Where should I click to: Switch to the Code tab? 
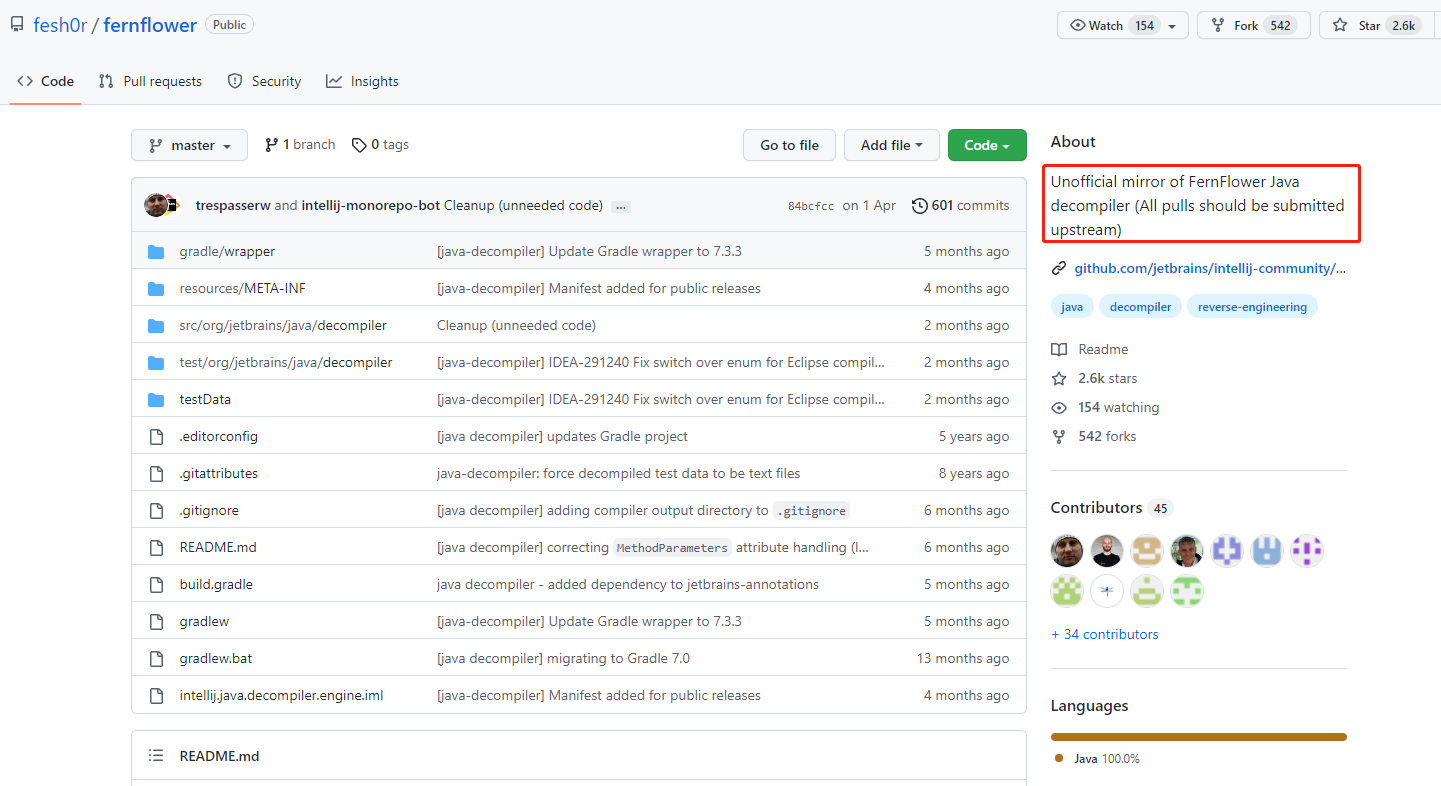46,81
